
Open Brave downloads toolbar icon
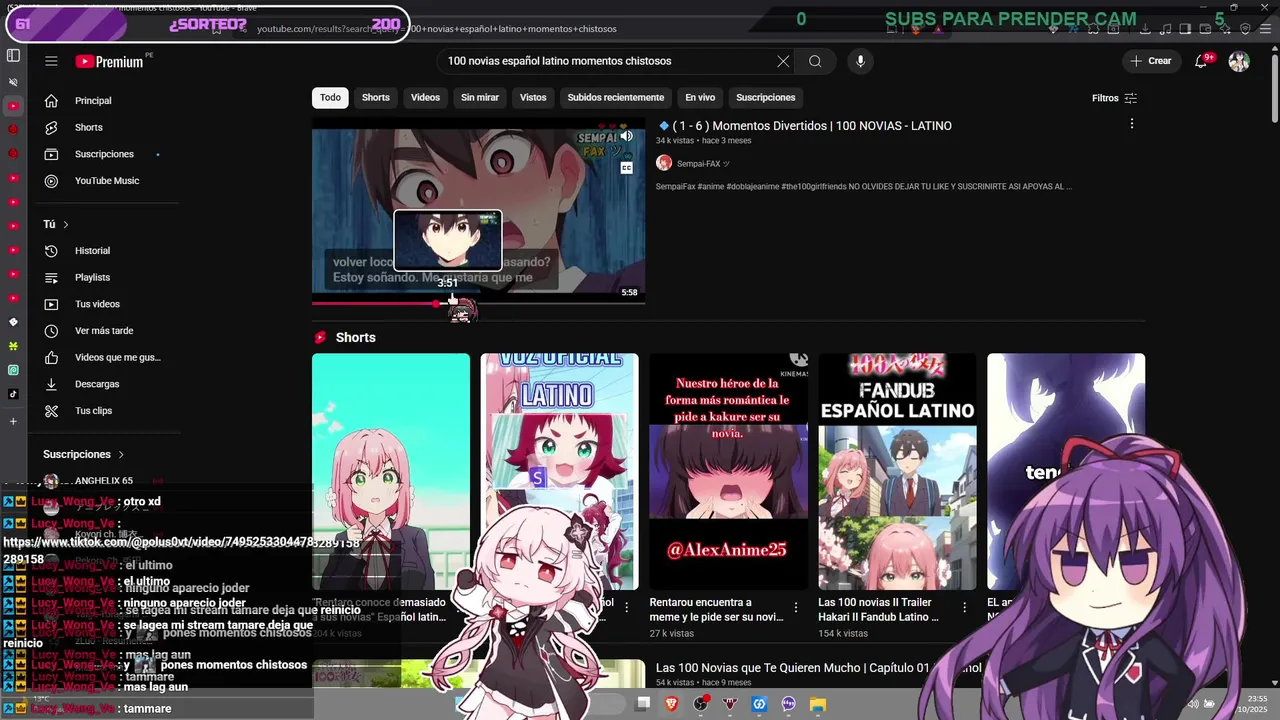coord(1146,29)
